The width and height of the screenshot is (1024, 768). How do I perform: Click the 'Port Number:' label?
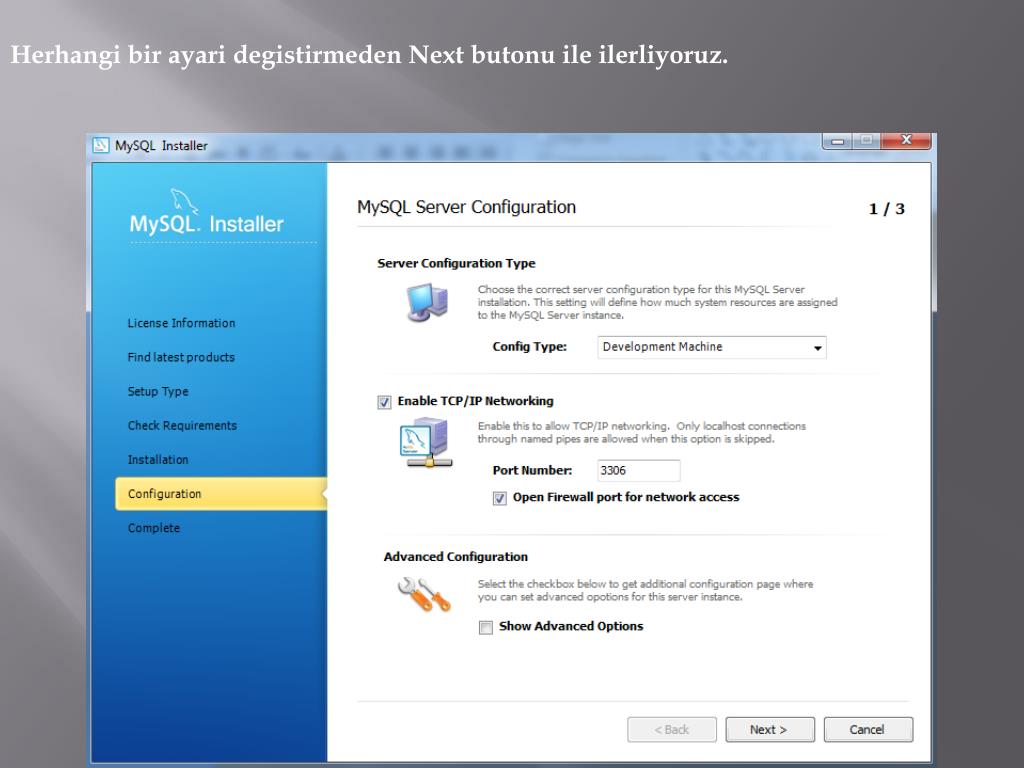coord(532,470)
